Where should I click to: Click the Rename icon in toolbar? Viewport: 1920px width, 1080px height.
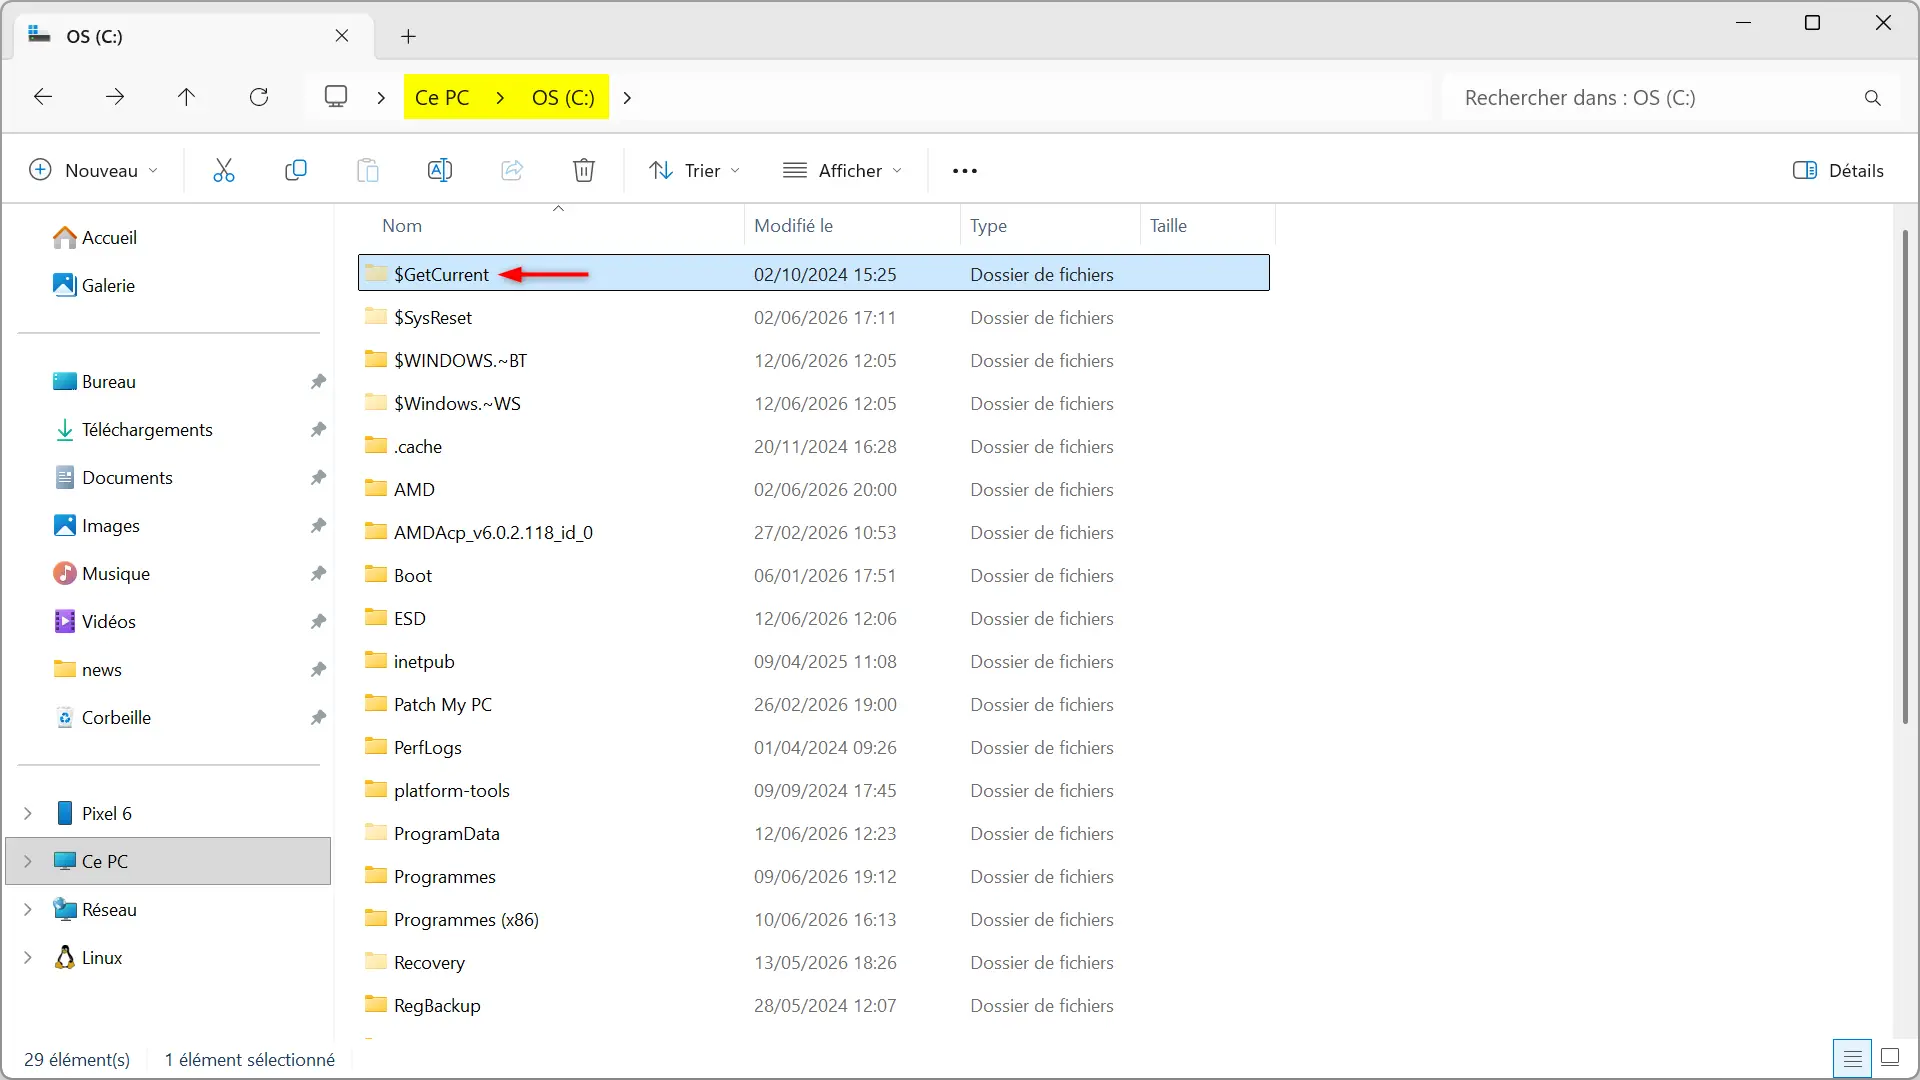440,170
